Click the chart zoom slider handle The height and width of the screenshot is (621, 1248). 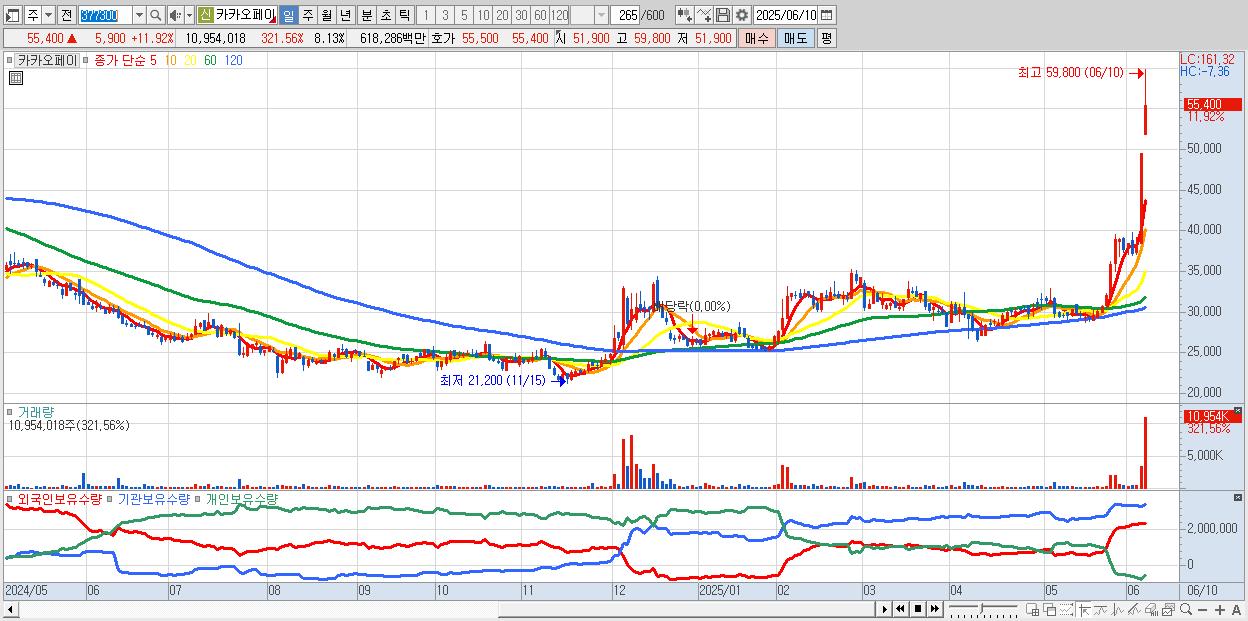coord(981,608)
